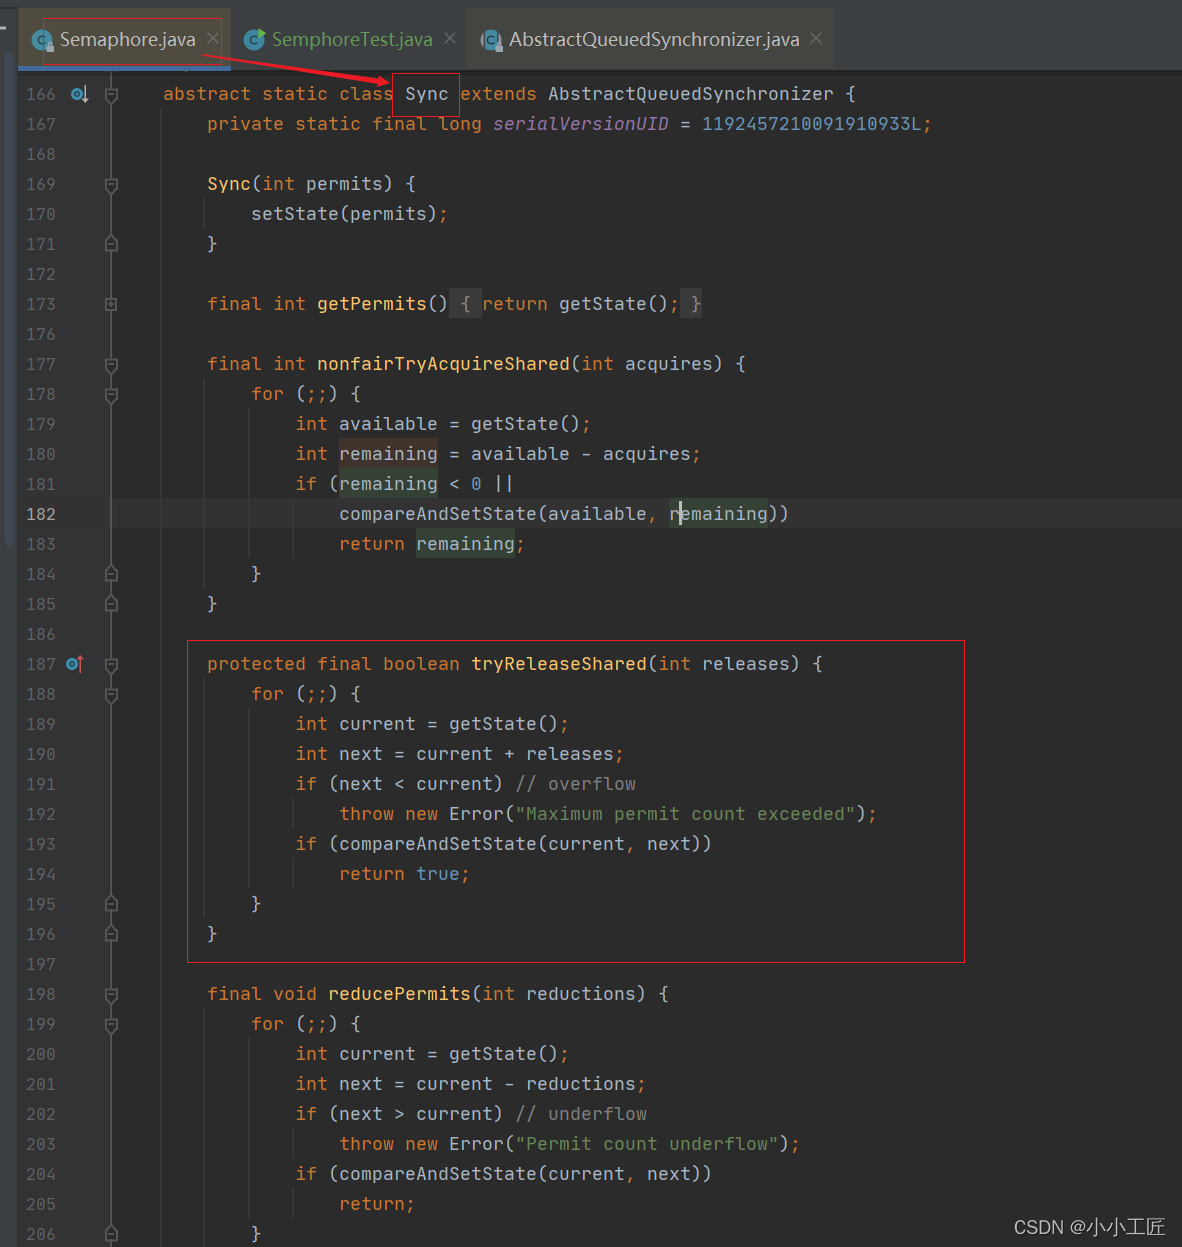This screenshot has width=1182, height=1247.
Task: Click the AbstractQueuedSynchronizer.java file icon
Action: (491, 40)
